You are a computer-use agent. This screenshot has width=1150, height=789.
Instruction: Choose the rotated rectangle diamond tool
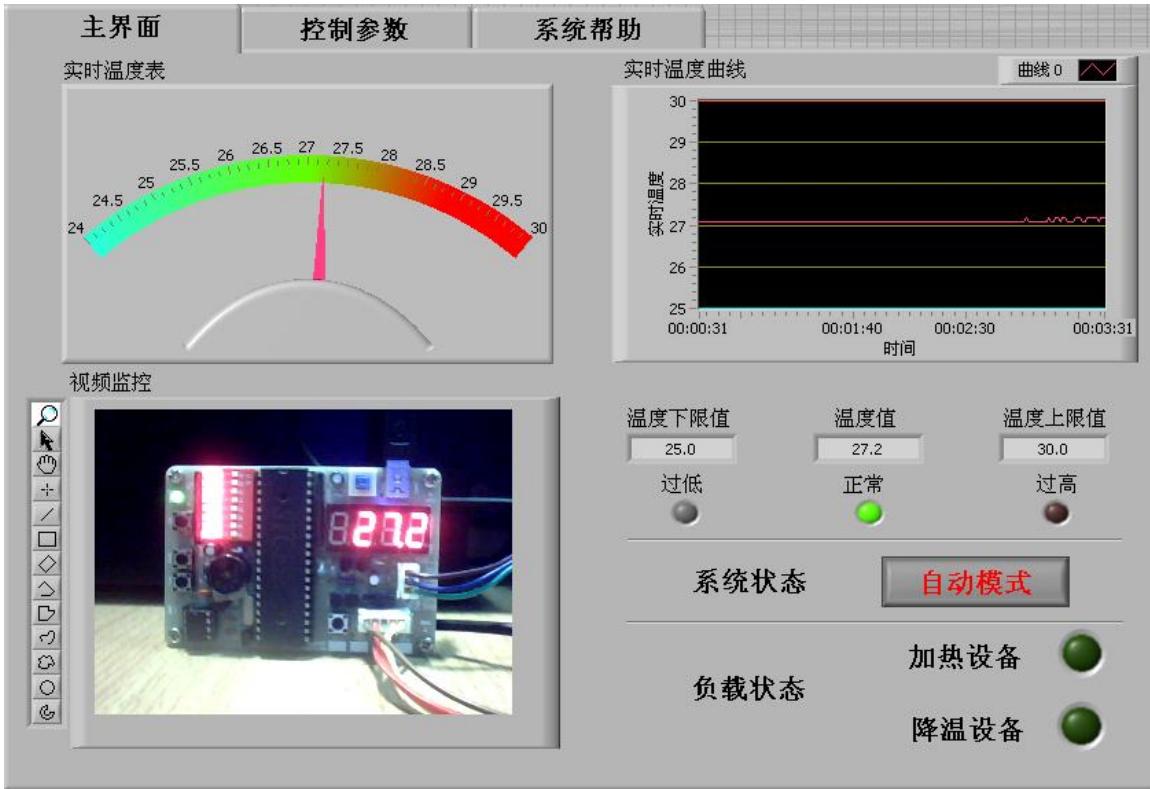pyautogui.click(x=47, y=563)
